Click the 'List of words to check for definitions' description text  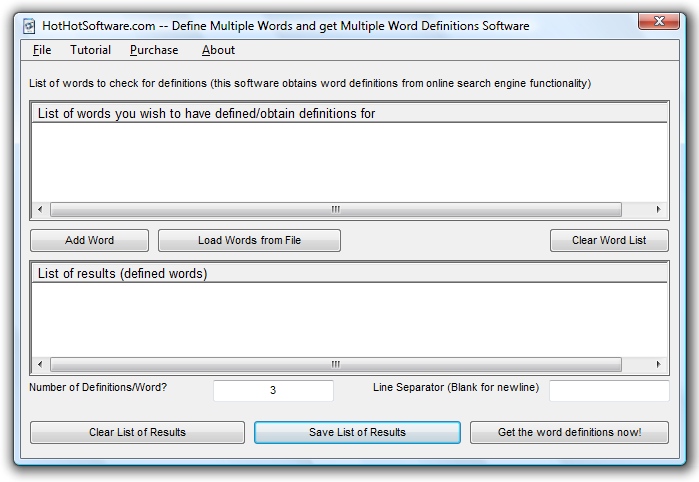coord(310,83)
